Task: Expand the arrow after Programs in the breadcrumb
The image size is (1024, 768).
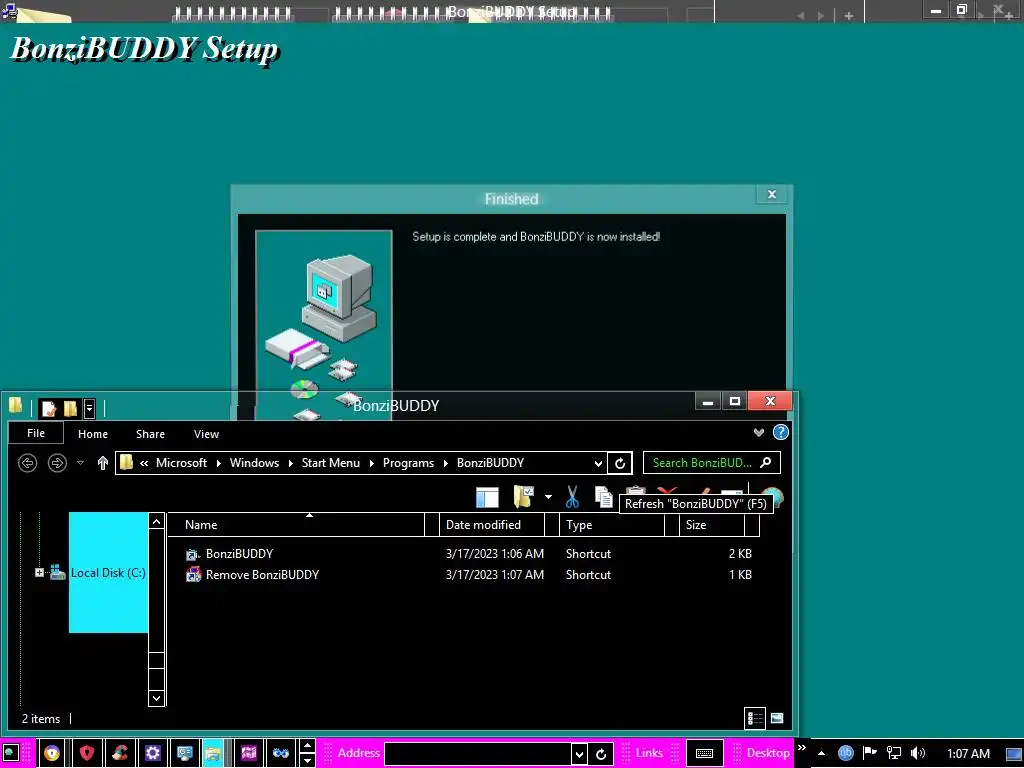Action: point(445,463)
